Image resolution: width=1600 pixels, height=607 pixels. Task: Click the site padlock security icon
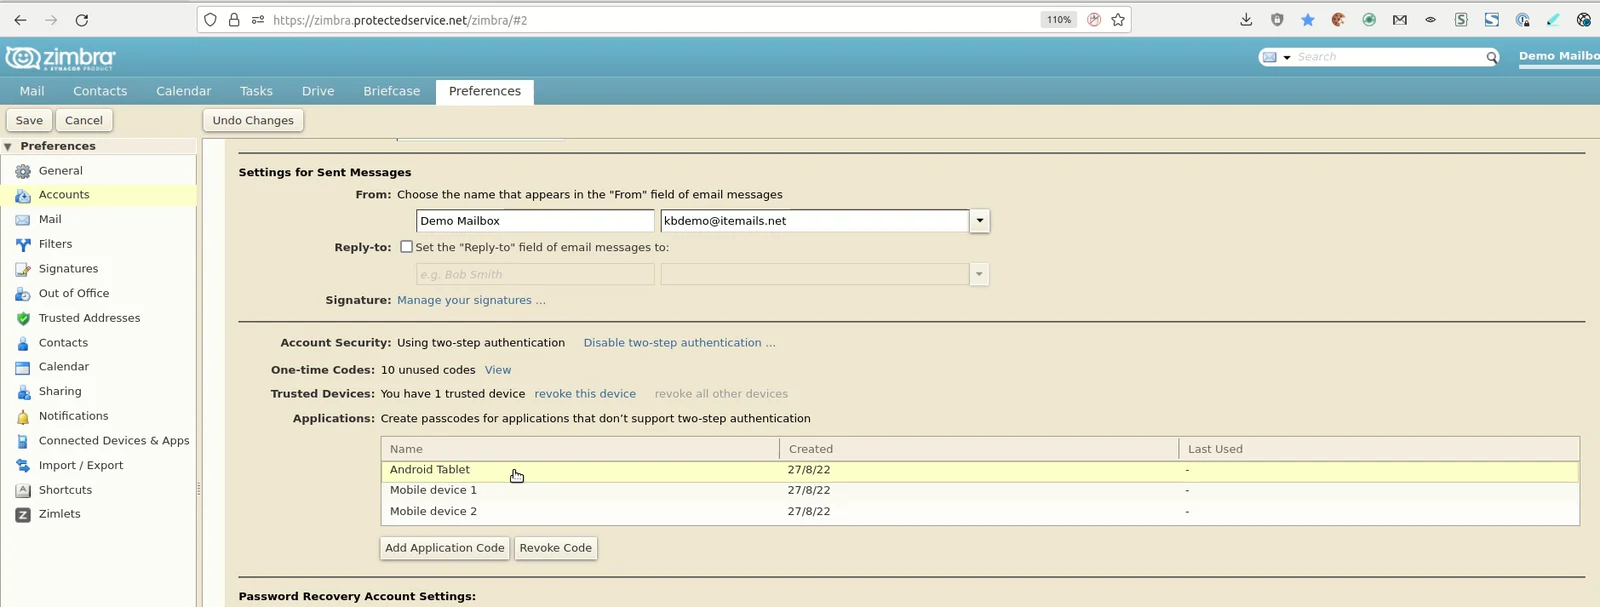[234, 19]
